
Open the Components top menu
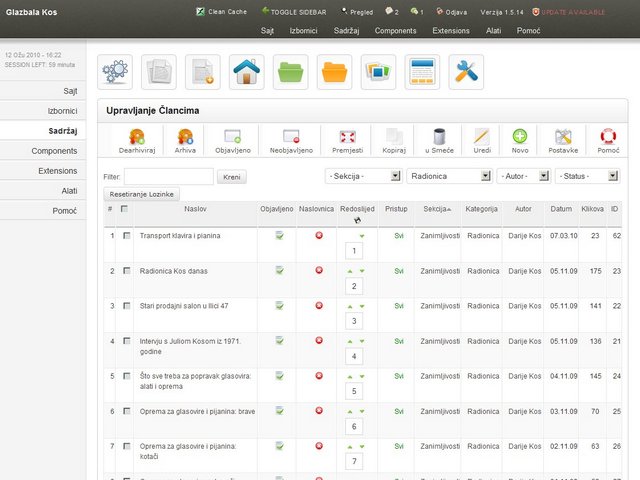click(x=396, y=31)
